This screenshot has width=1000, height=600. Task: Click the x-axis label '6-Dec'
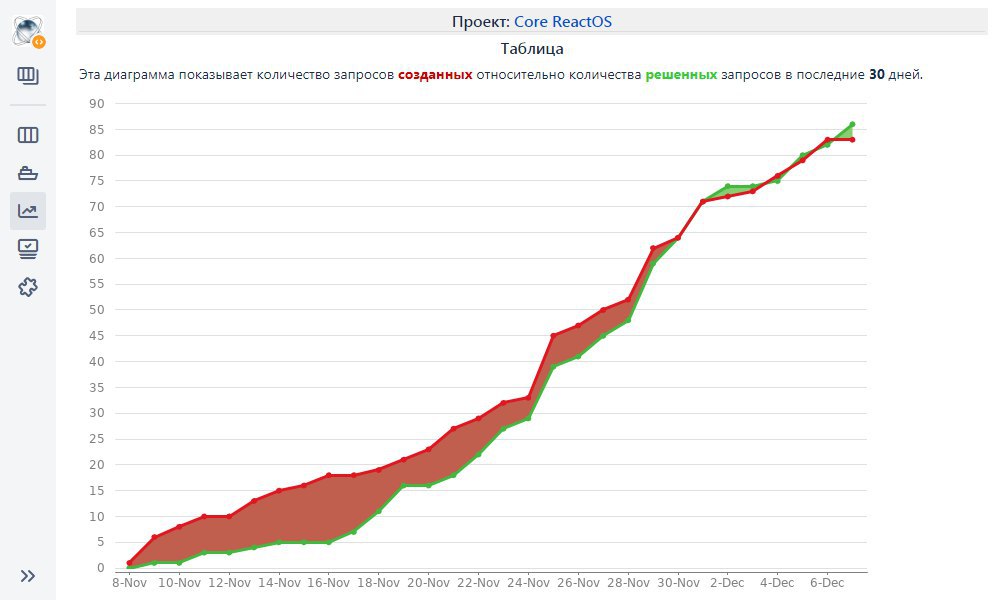point(827,583)
